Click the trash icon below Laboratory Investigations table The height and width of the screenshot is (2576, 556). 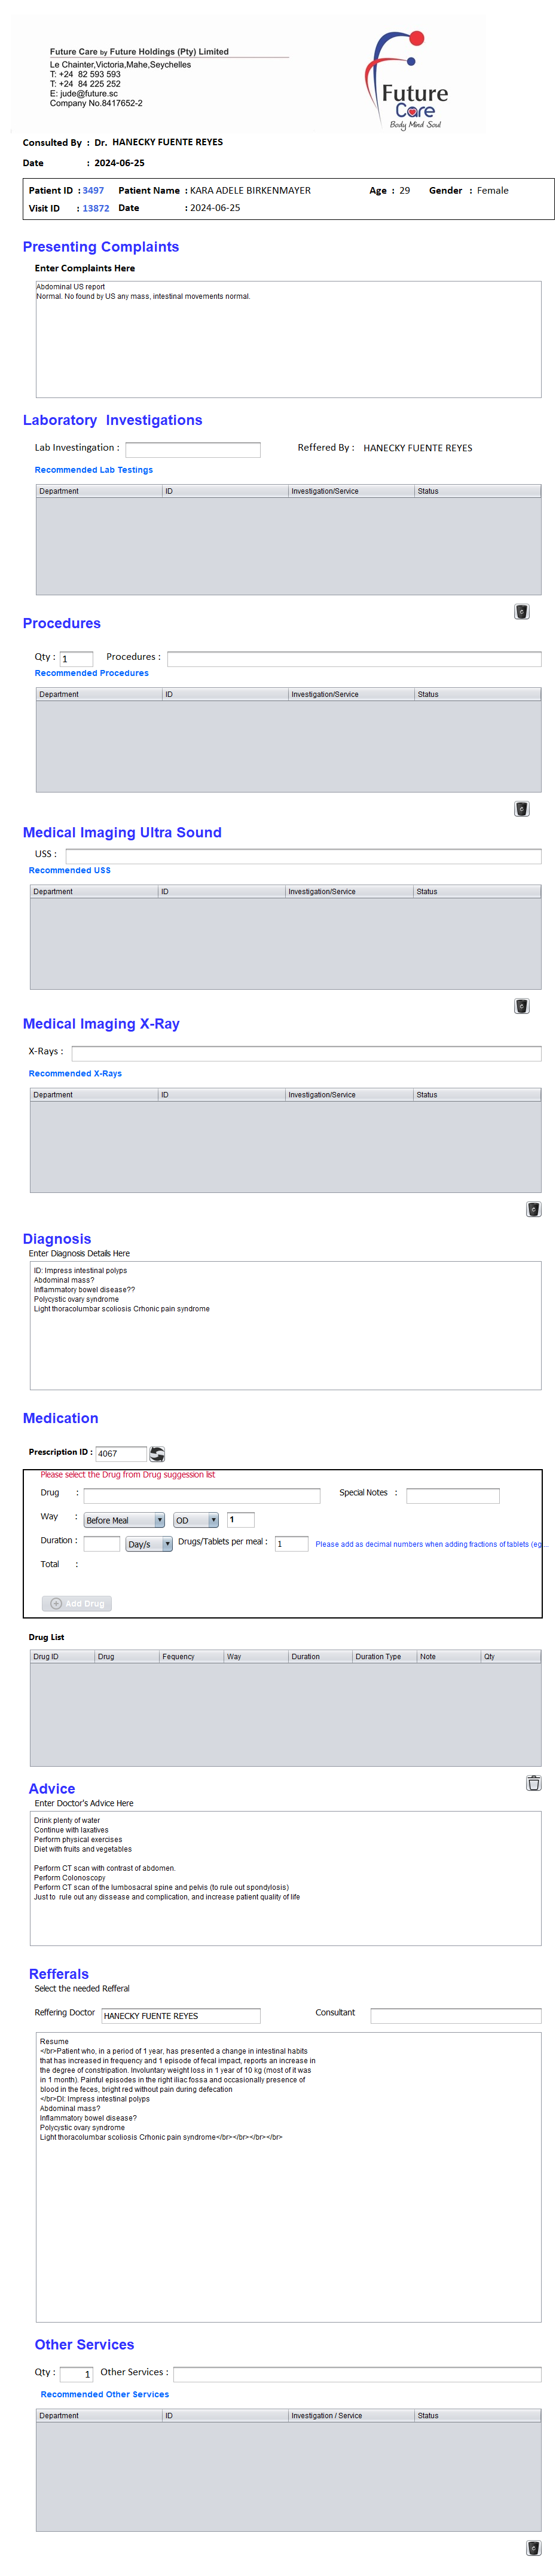pos(521,611)
